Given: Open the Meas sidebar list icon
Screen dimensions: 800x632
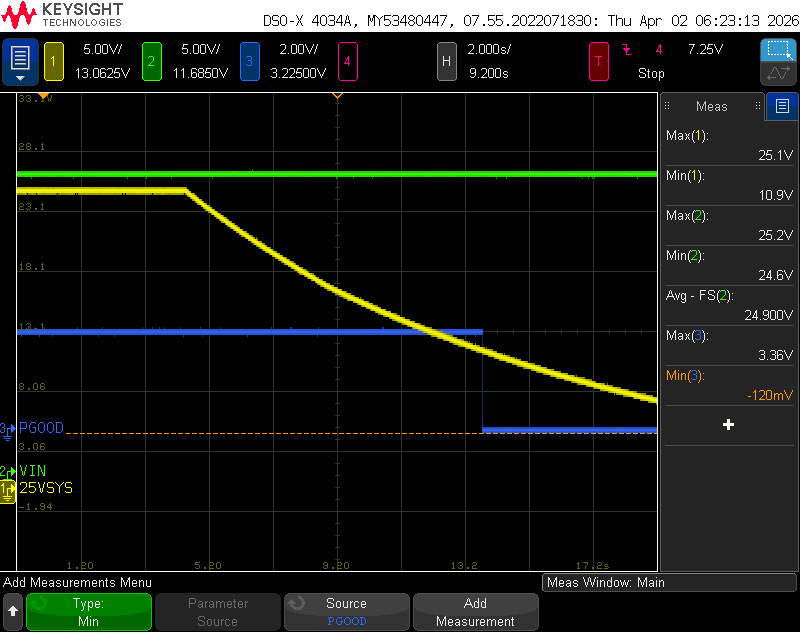Looking at the screenshot, I should (x=782, y=106).
